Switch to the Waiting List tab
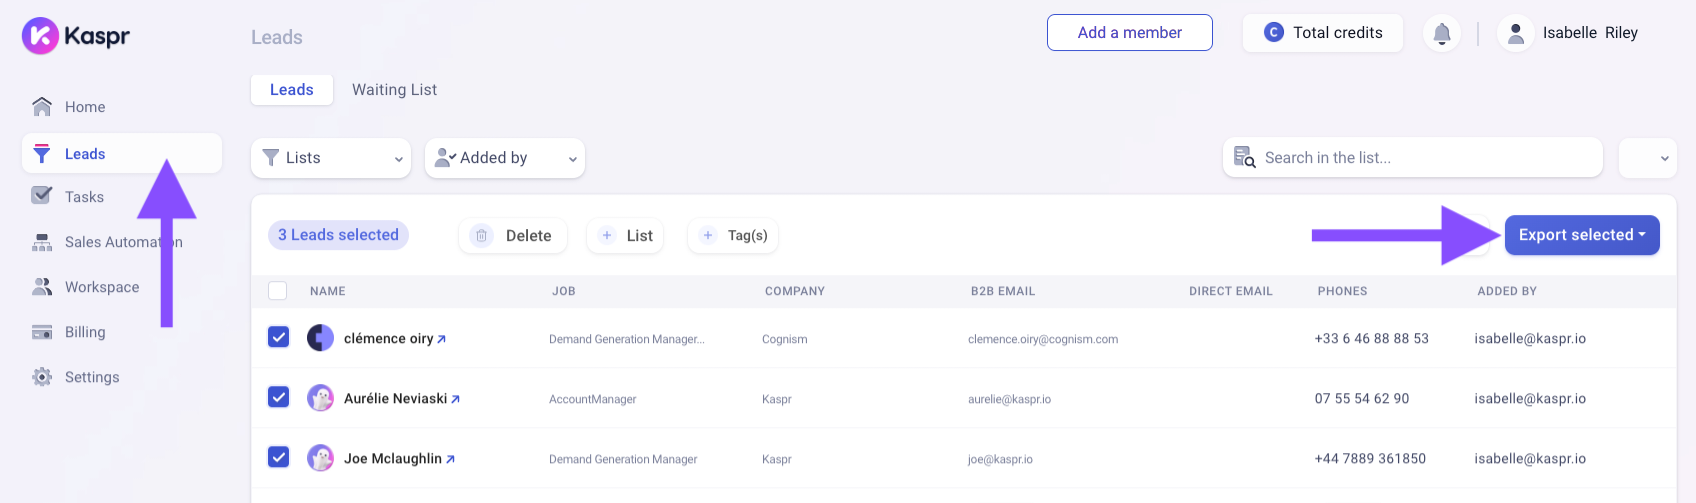Screen dimensions: 1696x503 click(394, 90)
